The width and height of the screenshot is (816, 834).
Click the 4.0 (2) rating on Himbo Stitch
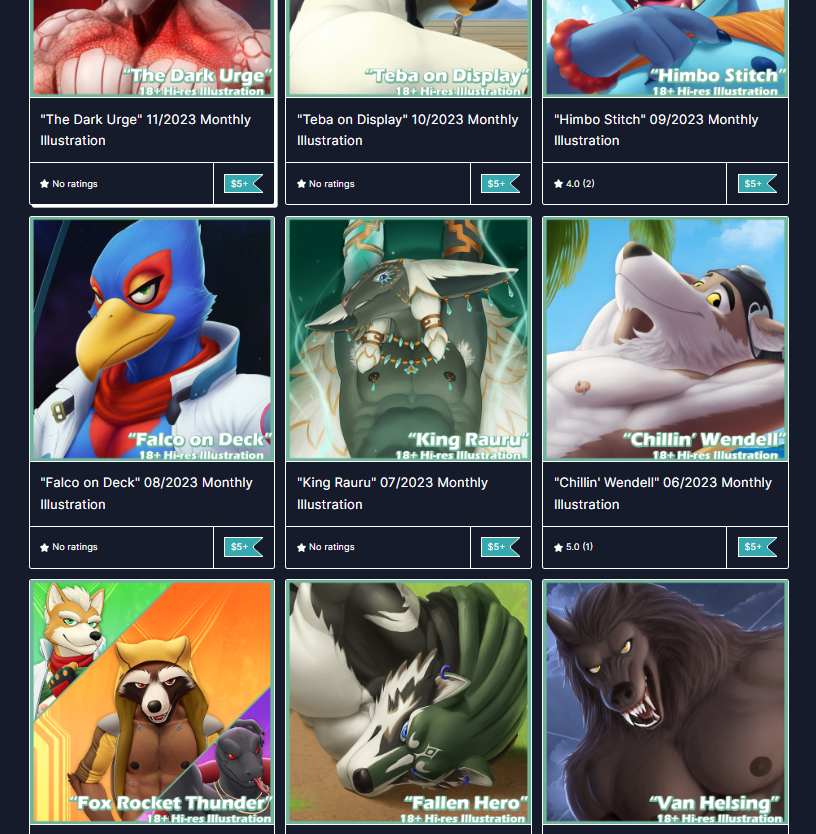(x=580, y=184)
